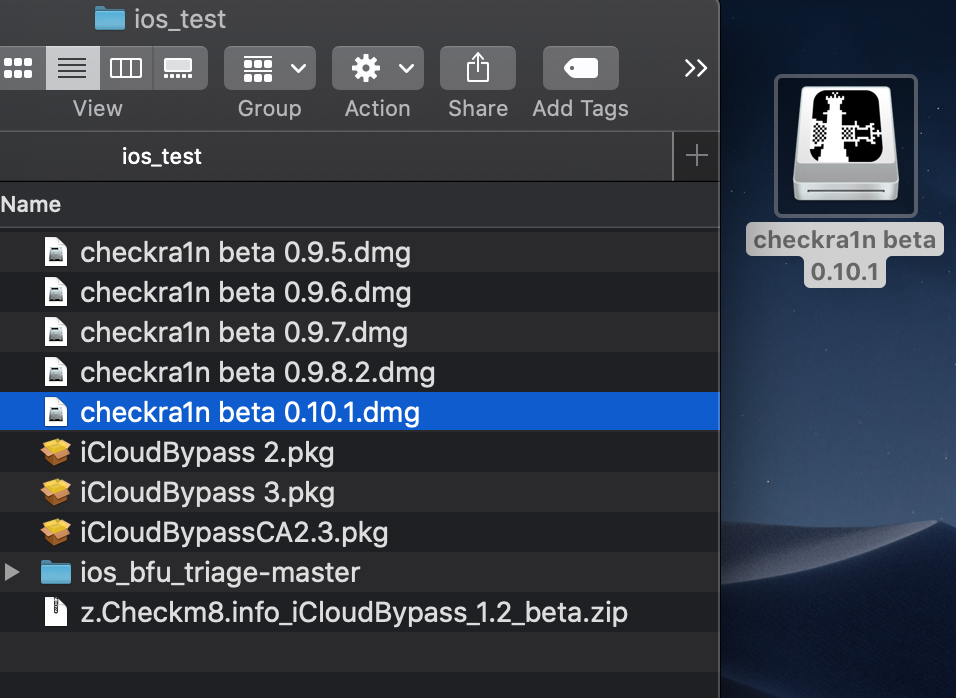Expand ios_bfu_triage-master folder disclosure triangle
The height and width of the screenshot is (698, 956).
pos(12,572)
